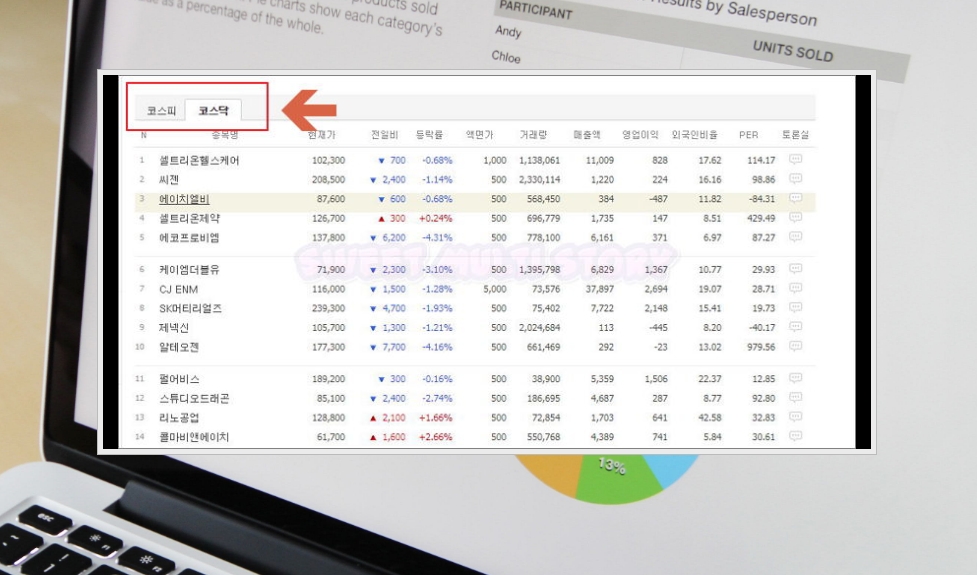Image resolution: width=977 pixels, height=575 pixels.
Task: Click the 거래량 column header
Action: tap(533, 135)
